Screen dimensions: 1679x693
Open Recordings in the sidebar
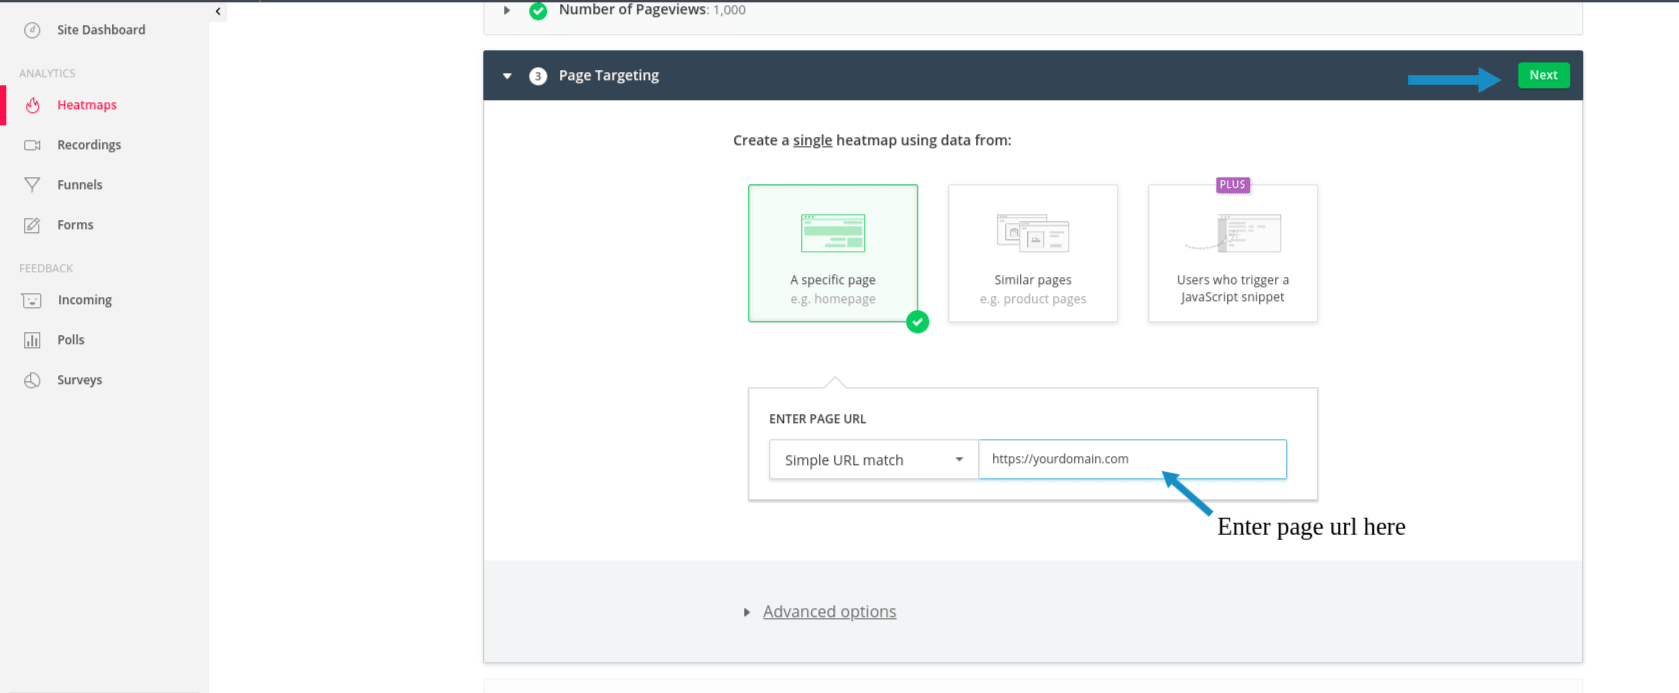click(x=89, y=145)
